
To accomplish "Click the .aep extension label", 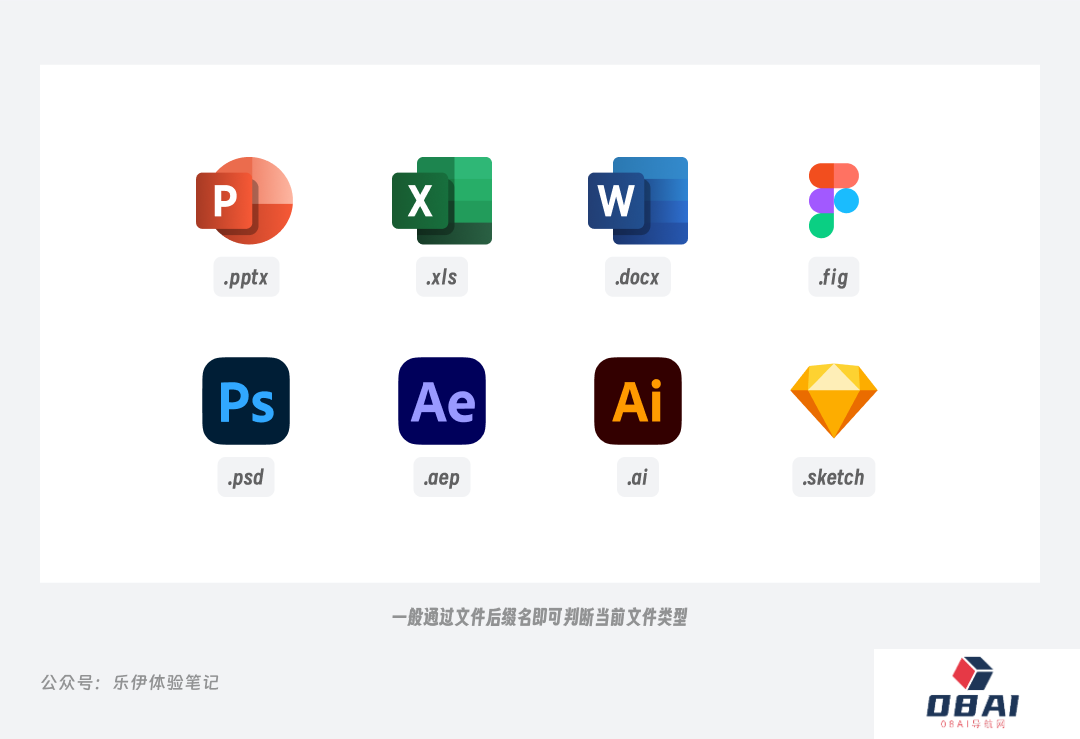I will pyautogui.click(x=442, y=477).
